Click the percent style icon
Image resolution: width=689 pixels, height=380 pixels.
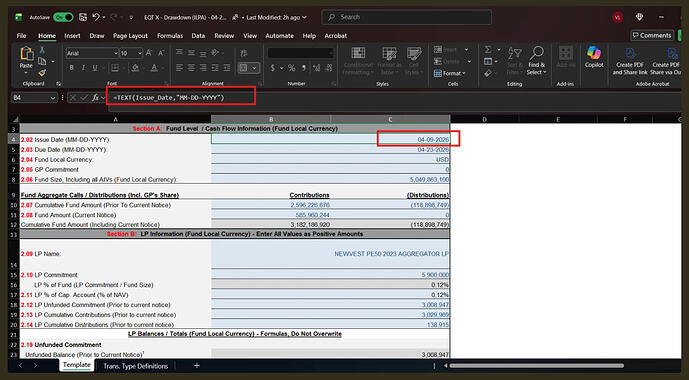(291, 68)
